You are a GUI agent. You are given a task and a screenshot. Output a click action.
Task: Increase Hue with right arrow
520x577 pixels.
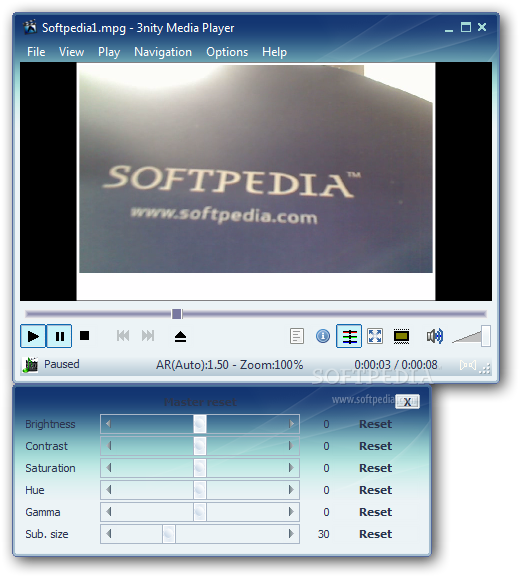point(291,490)
